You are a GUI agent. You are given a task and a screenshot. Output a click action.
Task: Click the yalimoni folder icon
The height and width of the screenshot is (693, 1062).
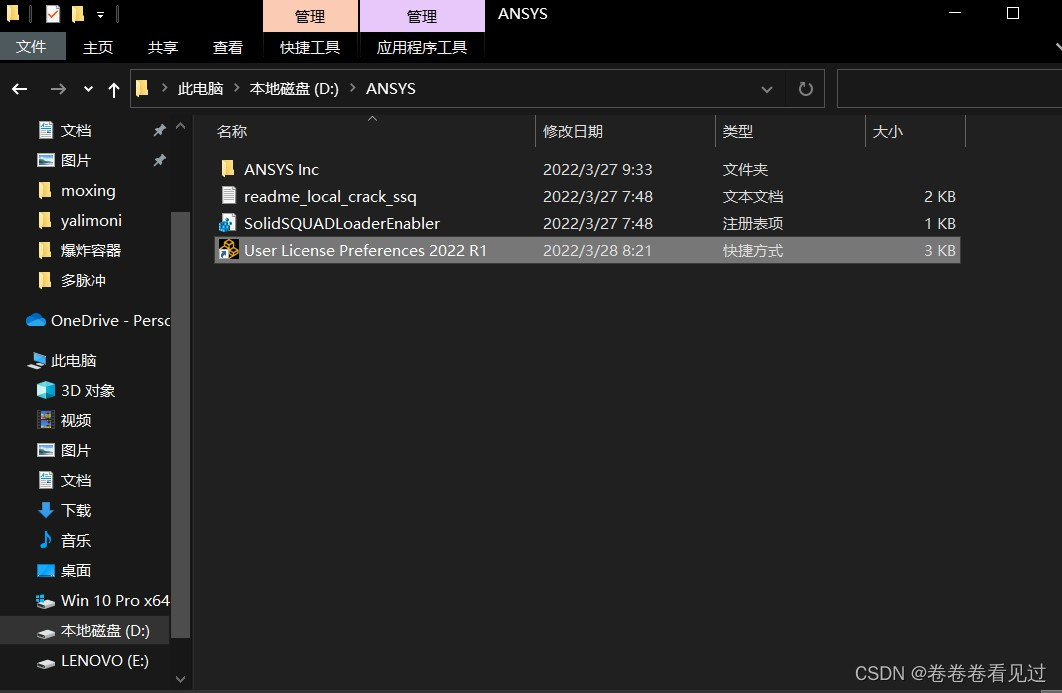[x=45, y=220]
